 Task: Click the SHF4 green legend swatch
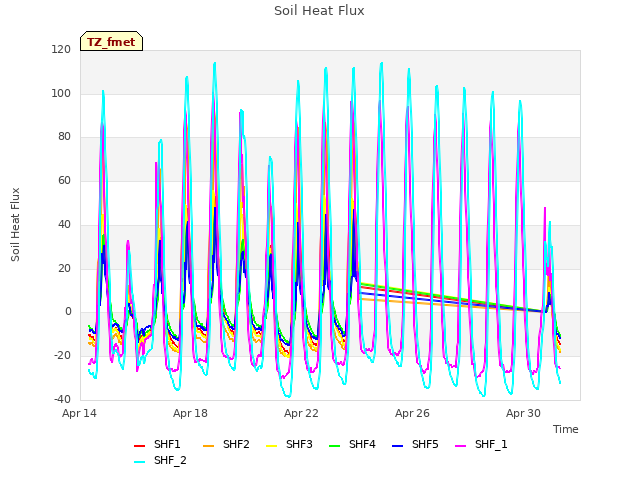tap(335, 446)
